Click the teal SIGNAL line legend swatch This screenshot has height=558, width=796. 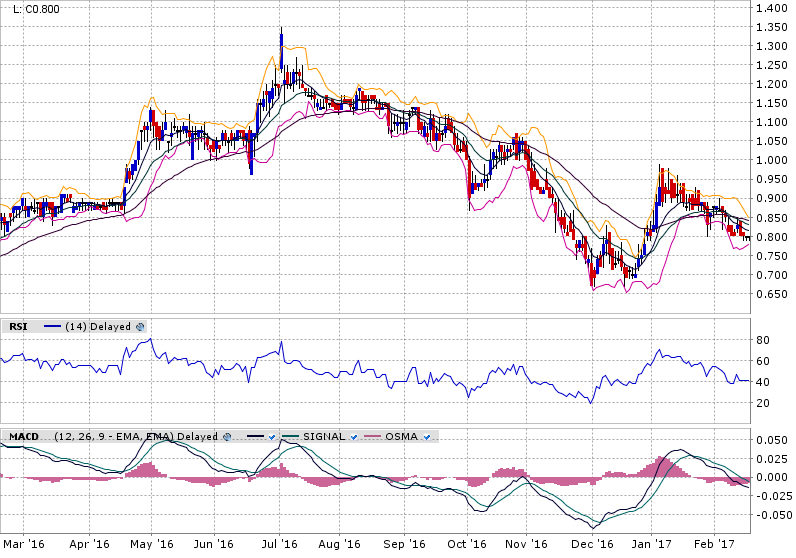pyautogui.click(x=290, y=437)
